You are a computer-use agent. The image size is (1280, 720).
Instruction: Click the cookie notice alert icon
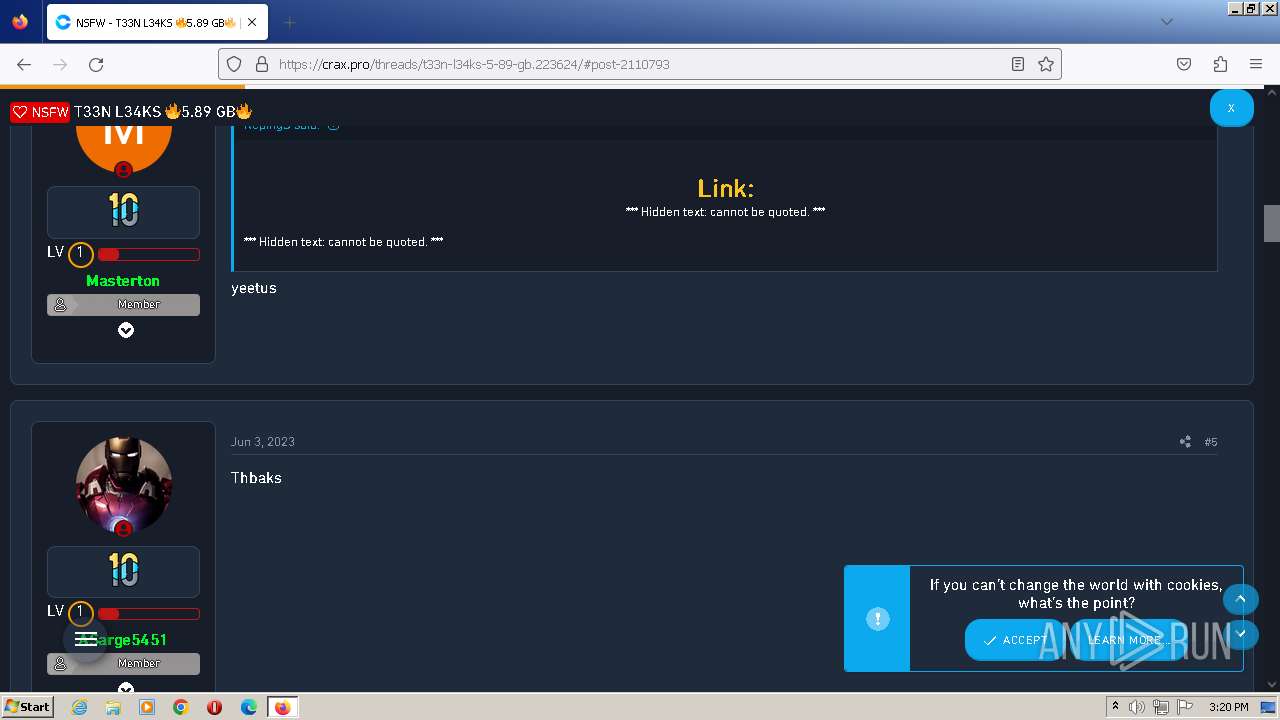coord(877,619)
